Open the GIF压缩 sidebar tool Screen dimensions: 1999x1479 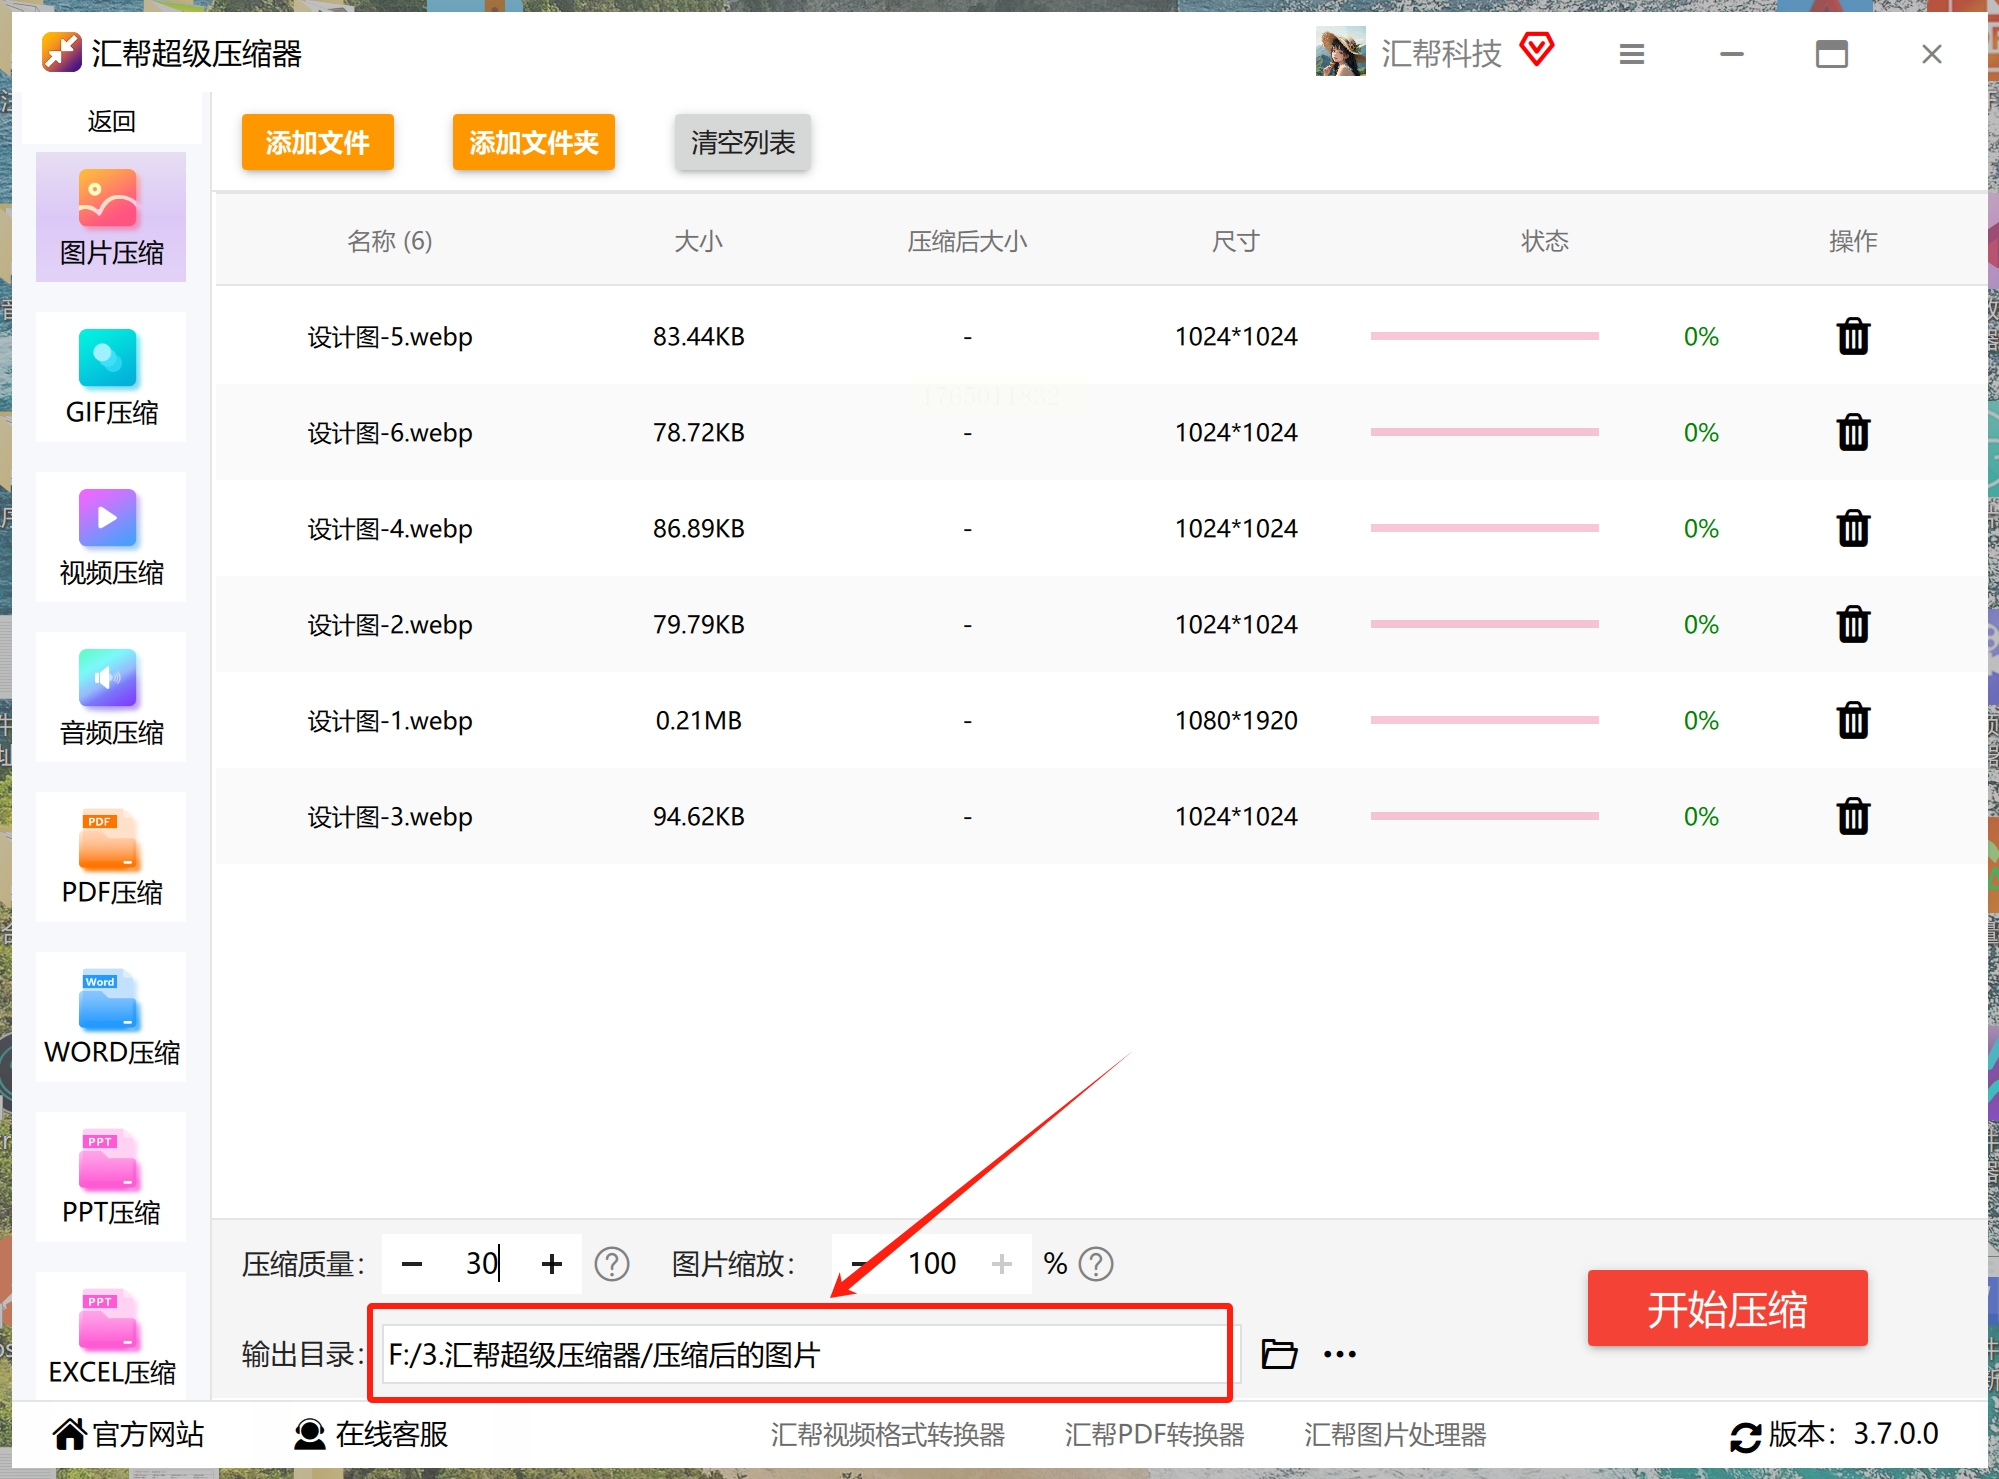coord(111,377)
